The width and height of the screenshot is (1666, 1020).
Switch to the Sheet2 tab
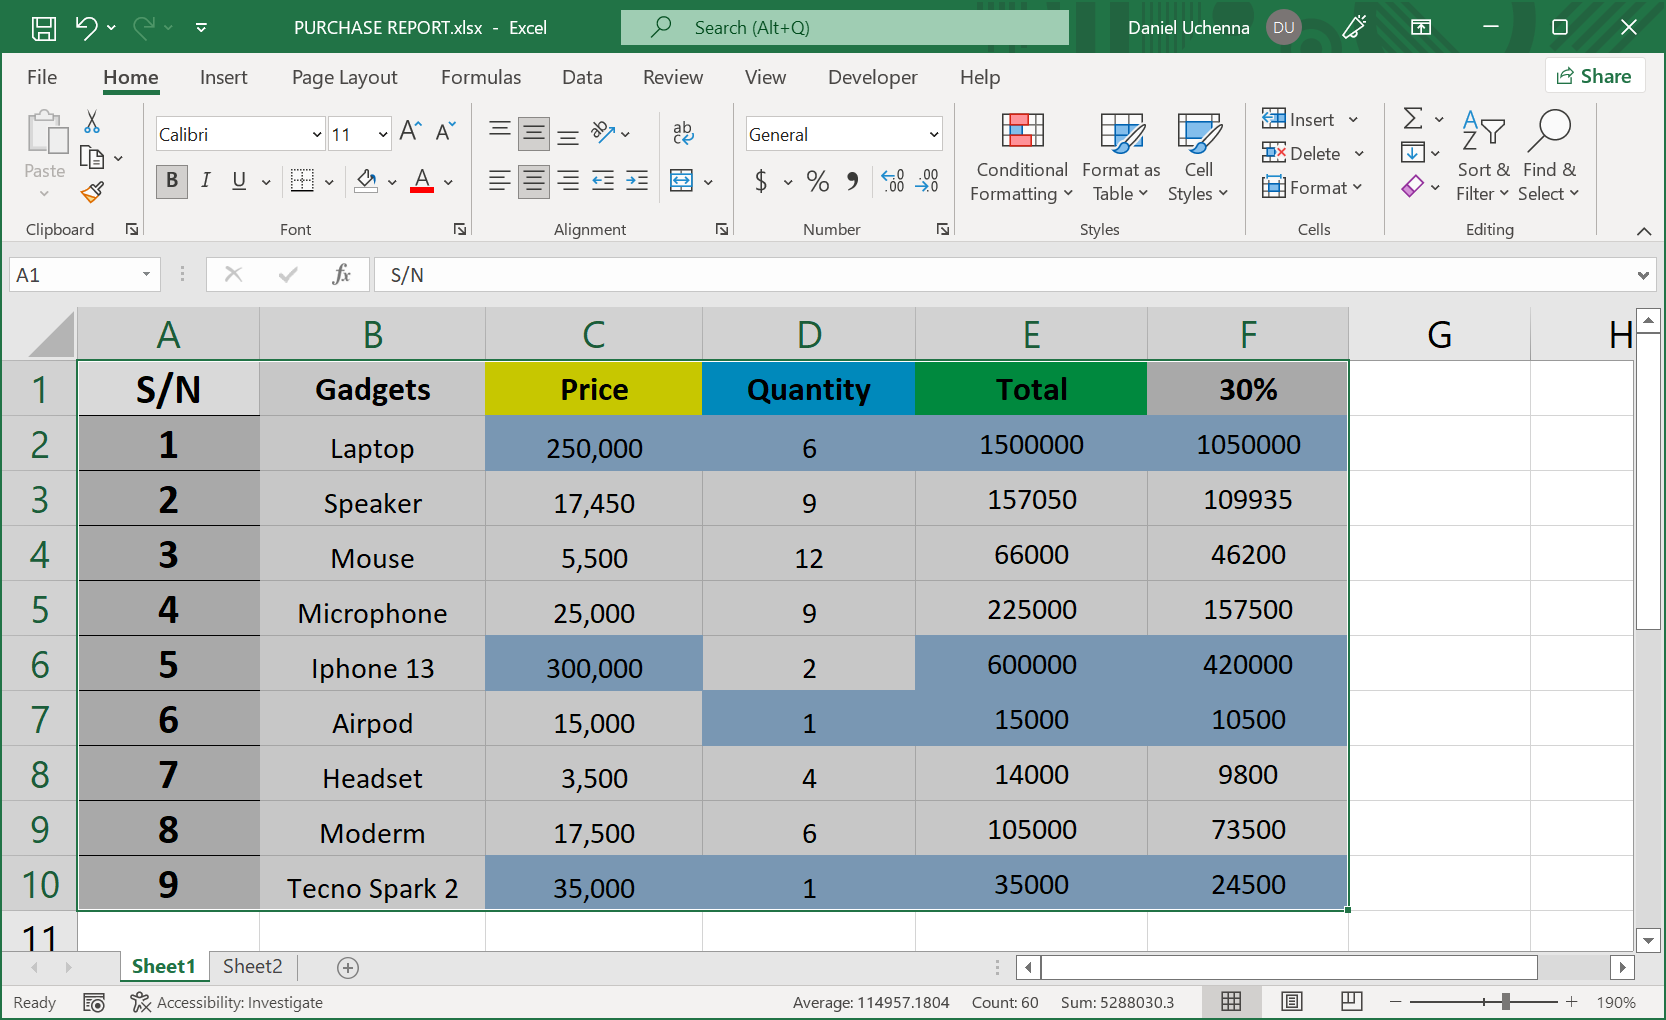click(251, 966)
